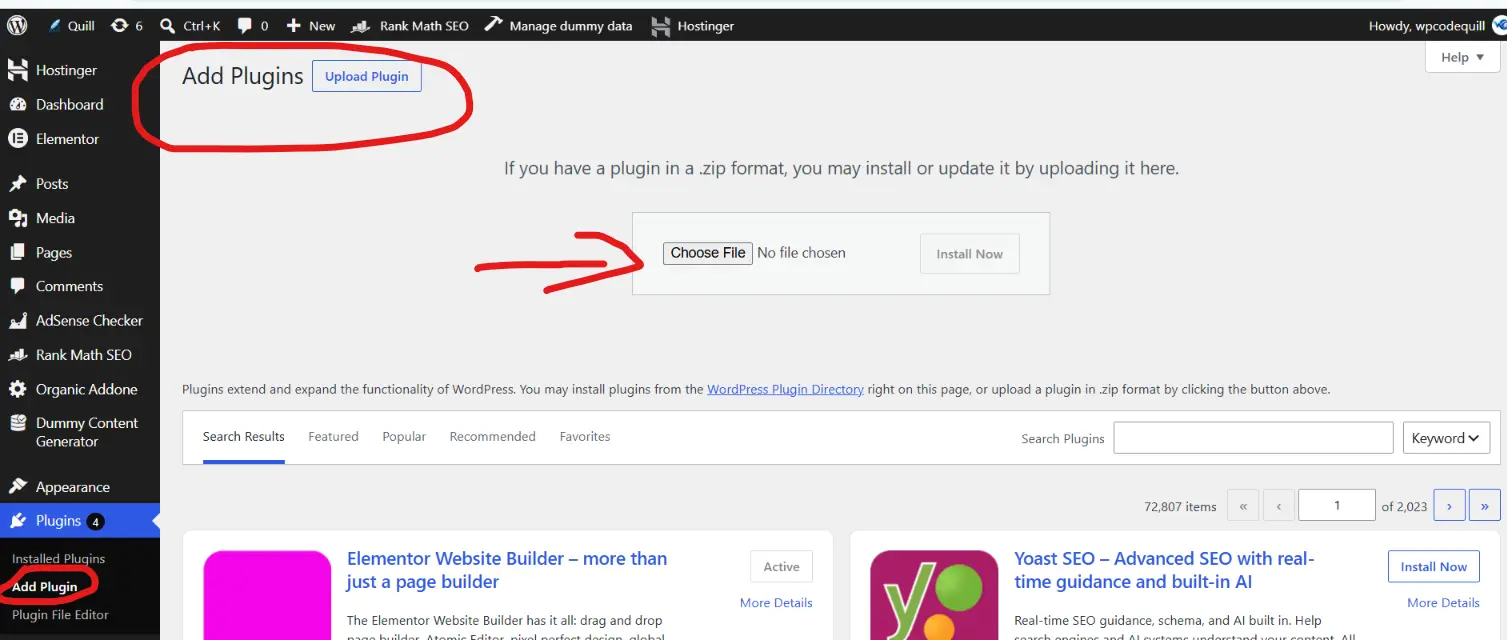Image resolution: width=1507 pixels, height=640 pixels.
Task: Select the Search Results tab
Action: (244, 437)
